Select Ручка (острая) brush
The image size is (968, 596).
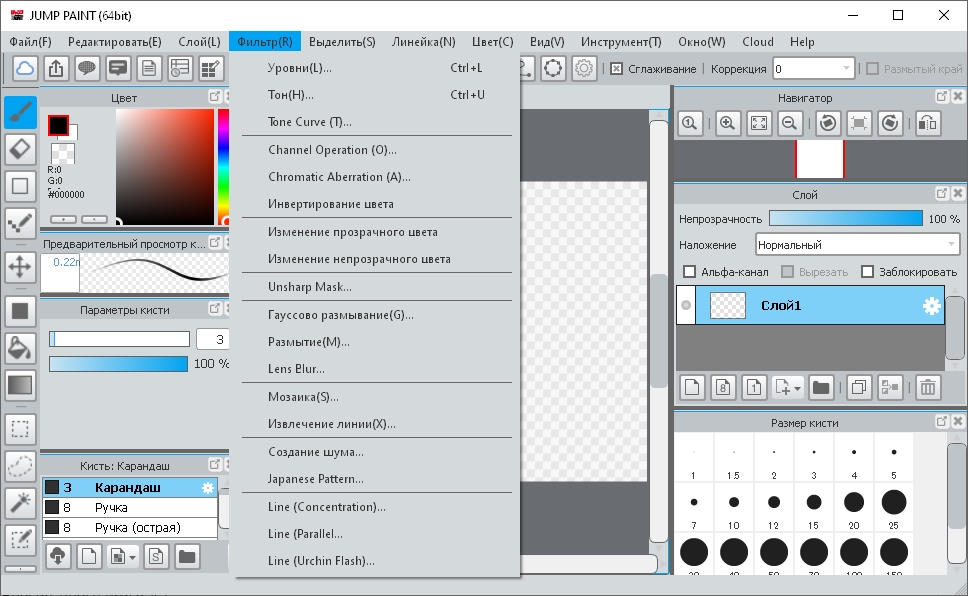tap(130, 527)
